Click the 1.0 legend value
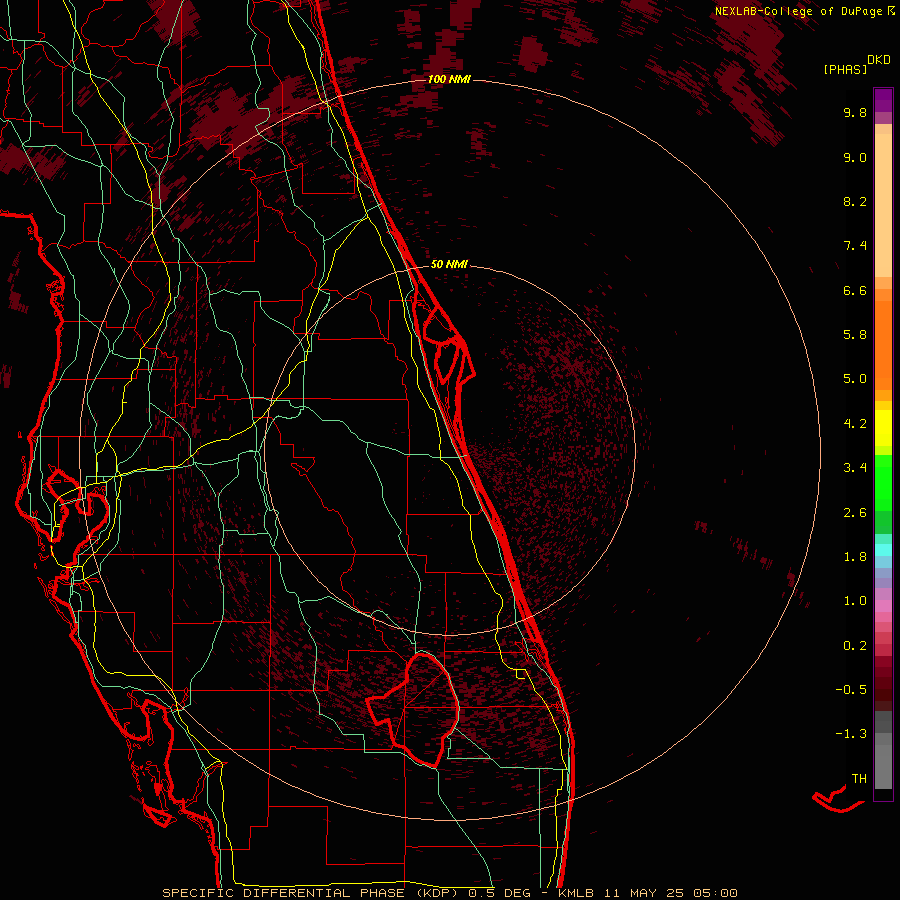Image resolution: width=900 pixels, height=900 pixels. [x=855, y=601]
